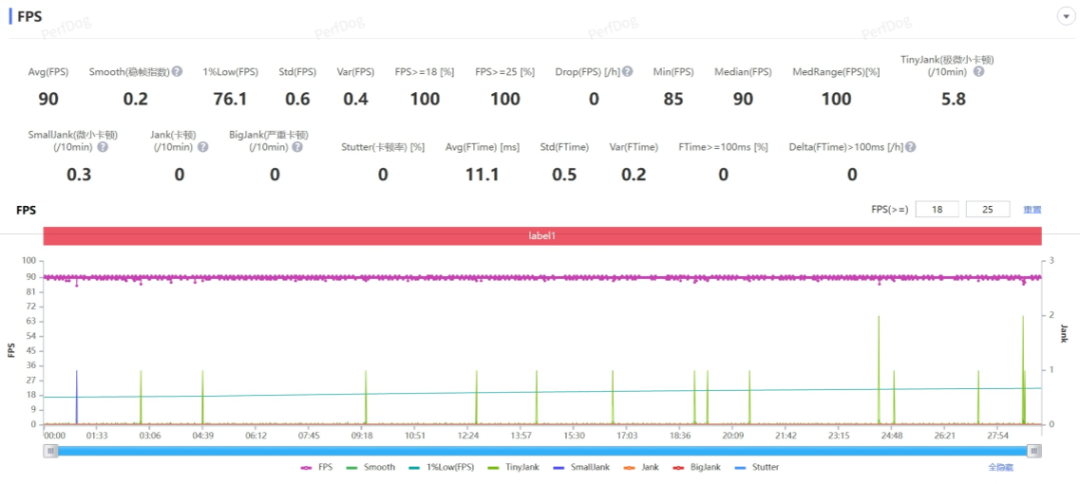
Task: Click the MedRange(FPS)[%] label
Action: [836, 72]
